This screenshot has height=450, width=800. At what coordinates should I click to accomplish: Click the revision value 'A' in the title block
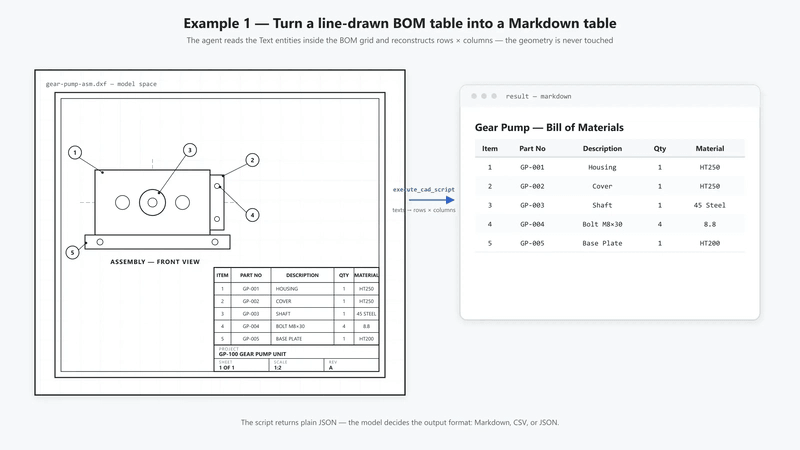tap(331, 367)
